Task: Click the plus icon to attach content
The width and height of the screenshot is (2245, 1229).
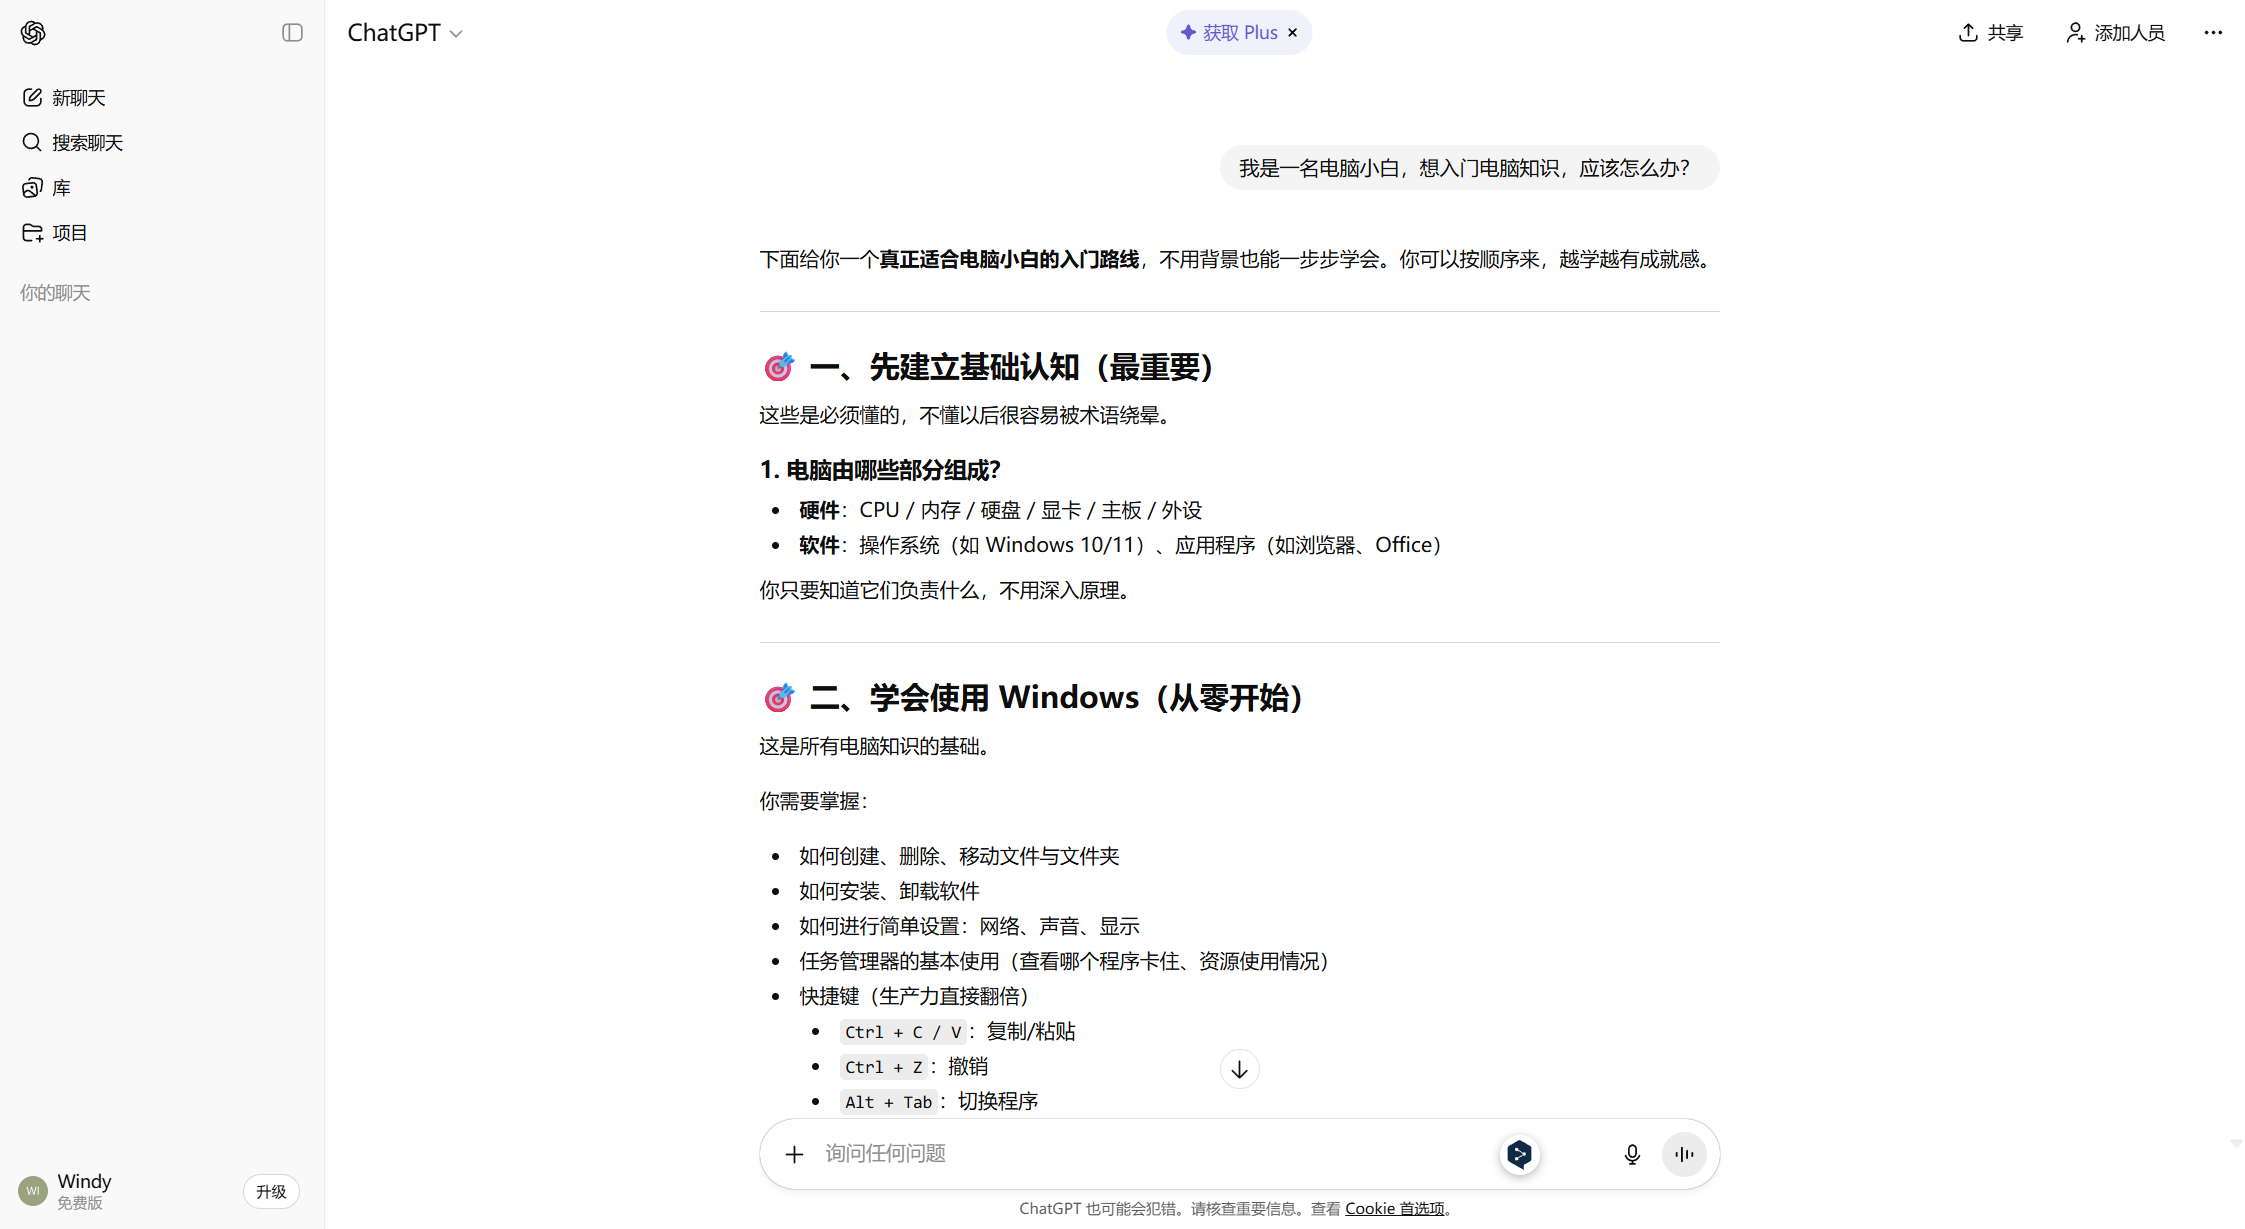Action: pyautogui.click(x=794, y=1153)
